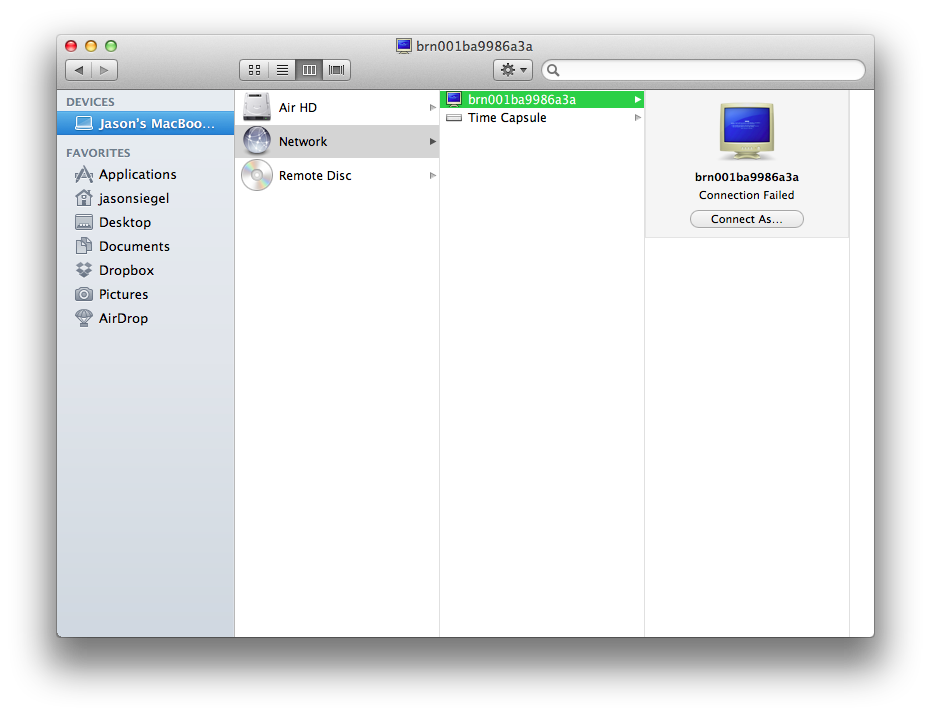Expand Air HD with its arrow
The height and width of the screenshot is (716, 931).
coord(433,107)
